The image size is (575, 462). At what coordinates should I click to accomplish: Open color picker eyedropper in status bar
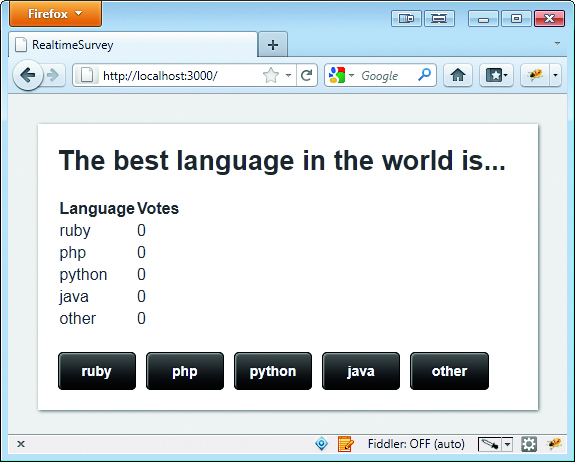coord(490,444)
